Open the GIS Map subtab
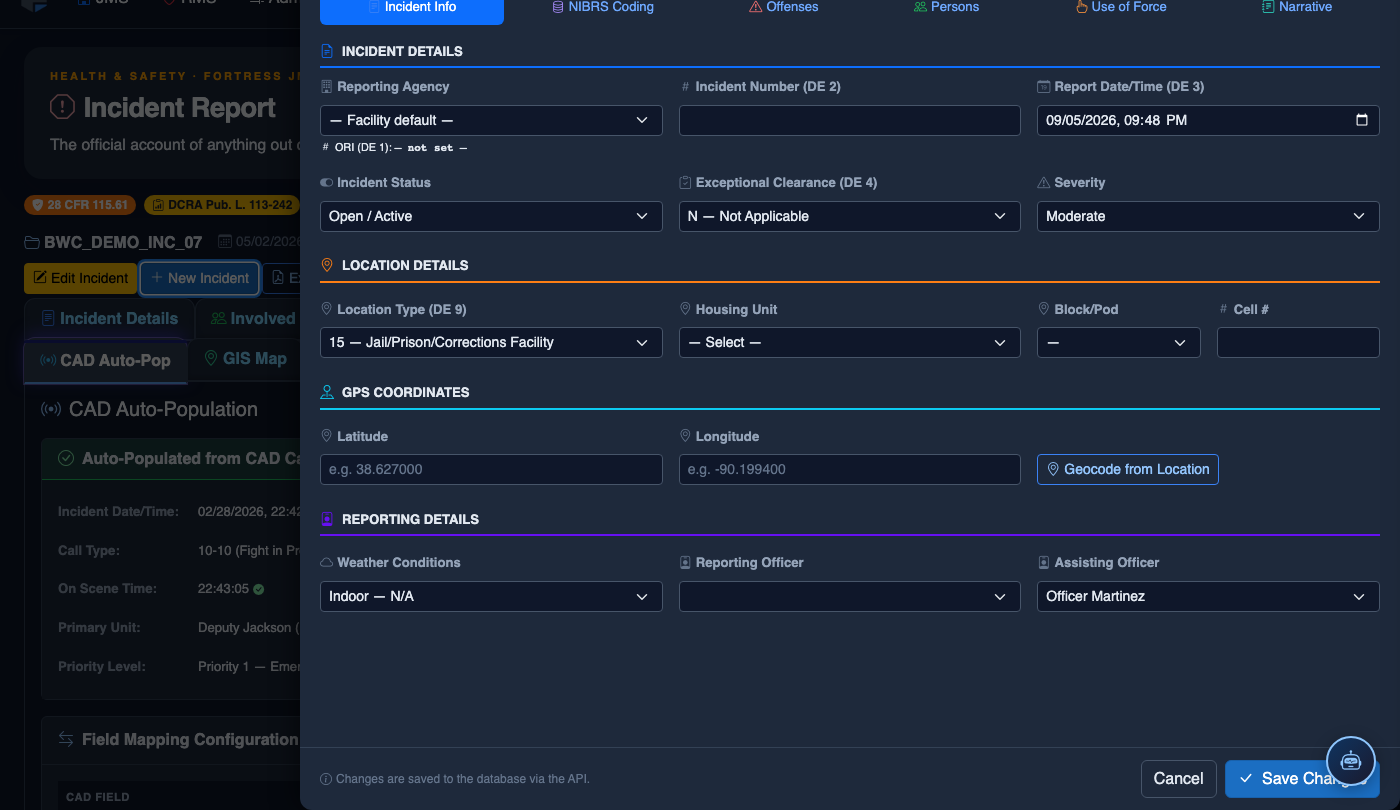This screenshot has width=1400, height=810. (245, 359)
